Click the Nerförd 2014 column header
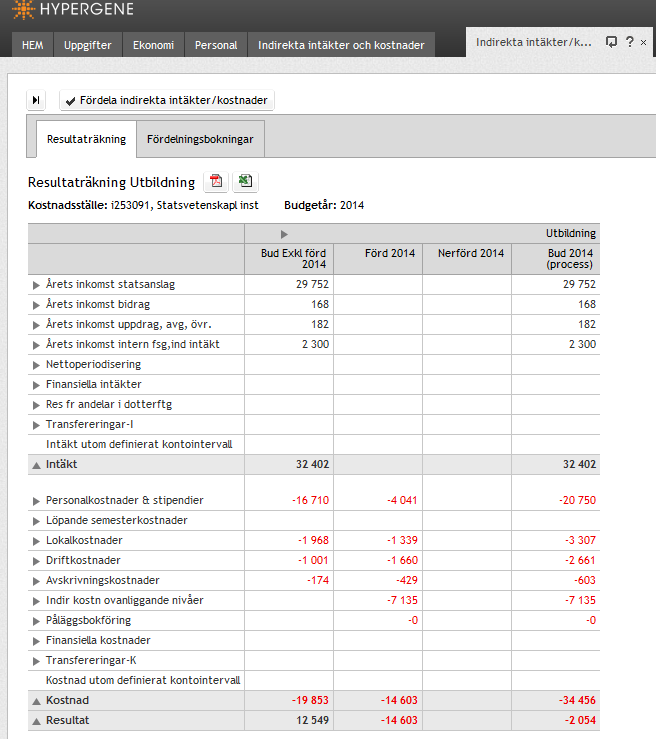 tap(467, 259)
